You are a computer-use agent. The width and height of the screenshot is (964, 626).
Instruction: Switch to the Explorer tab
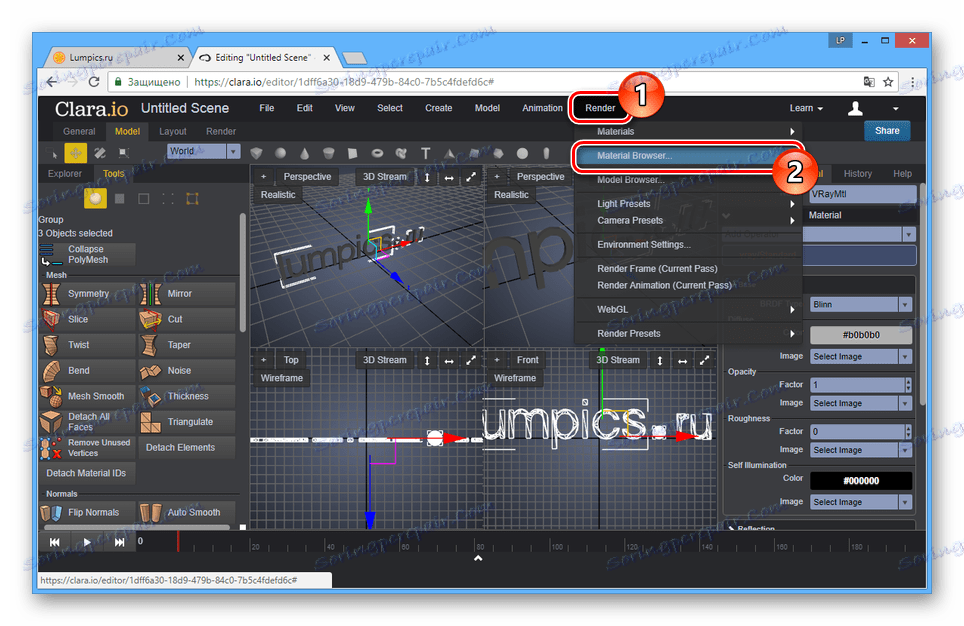[x=65, y=174]
